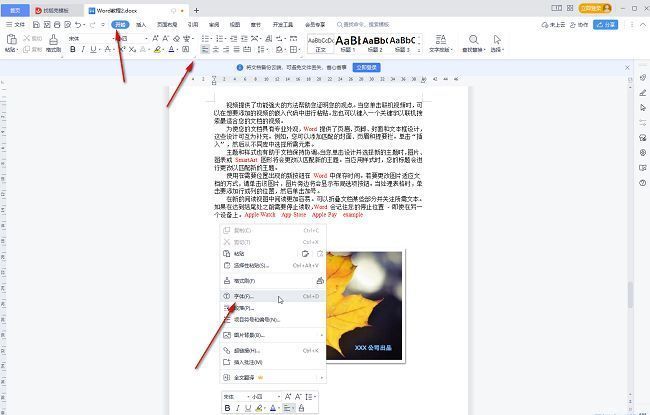
Task: Click the Bold button in ribbon
Action: [73, 49]
